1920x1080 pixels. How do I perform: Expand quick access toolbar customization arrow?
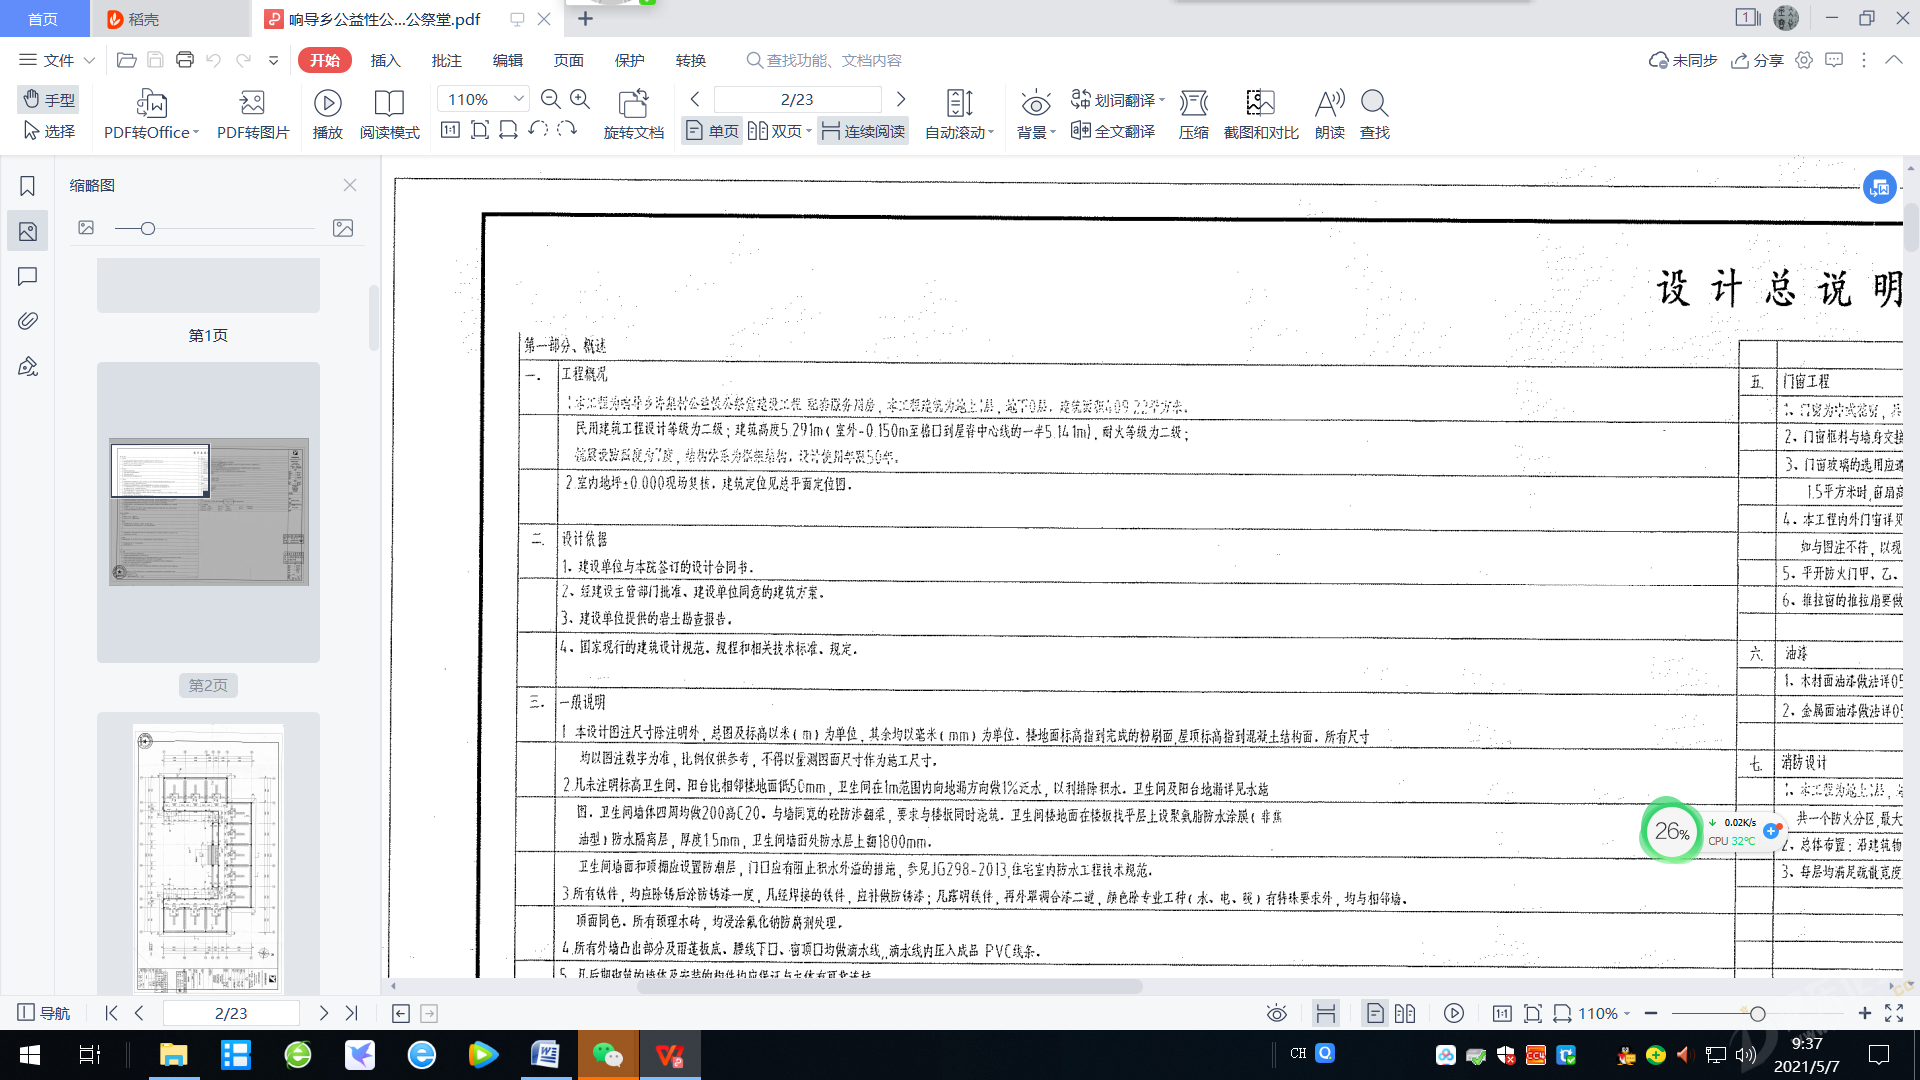273,60
